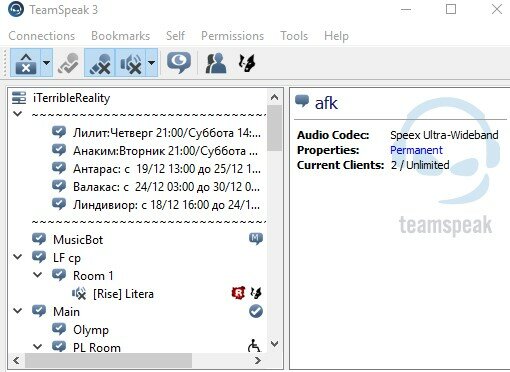Open the Permissions menu

click(x=232, y=36)
